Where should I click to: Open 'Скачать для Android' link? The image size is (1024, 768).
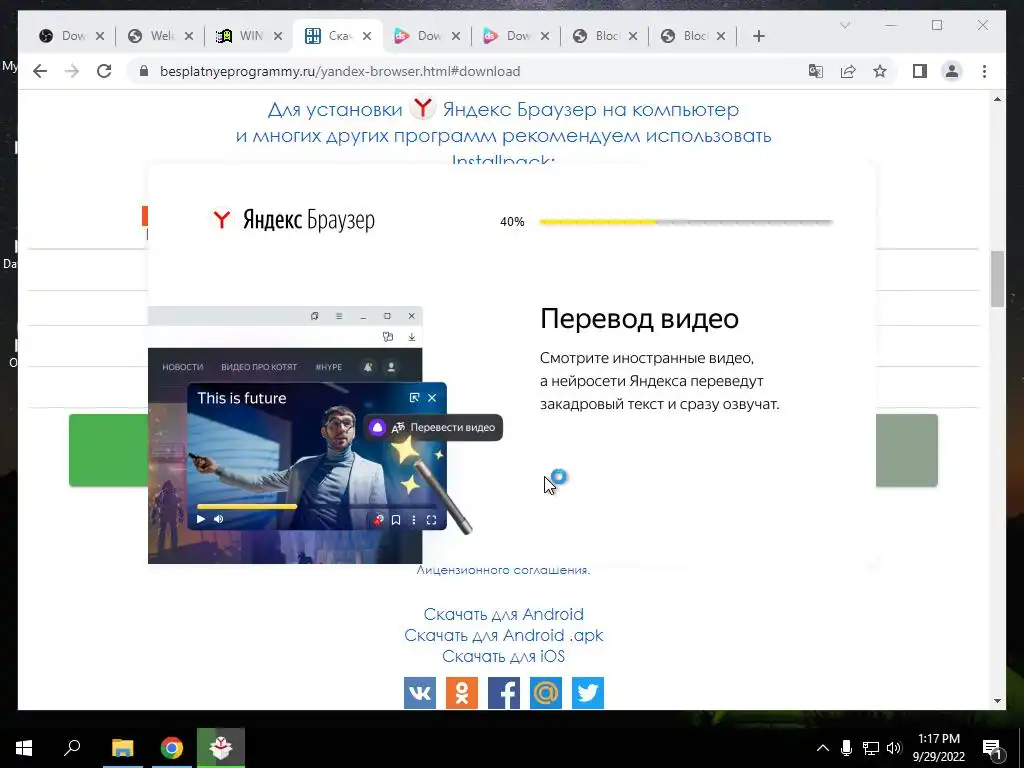(504, 615)
